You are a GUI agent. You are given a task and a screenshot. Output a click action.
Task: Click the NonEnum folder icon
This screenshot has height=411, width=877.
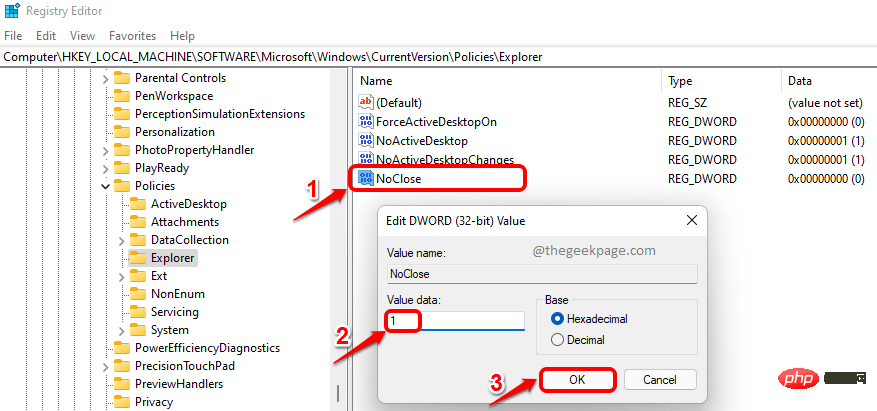(138, 294)
